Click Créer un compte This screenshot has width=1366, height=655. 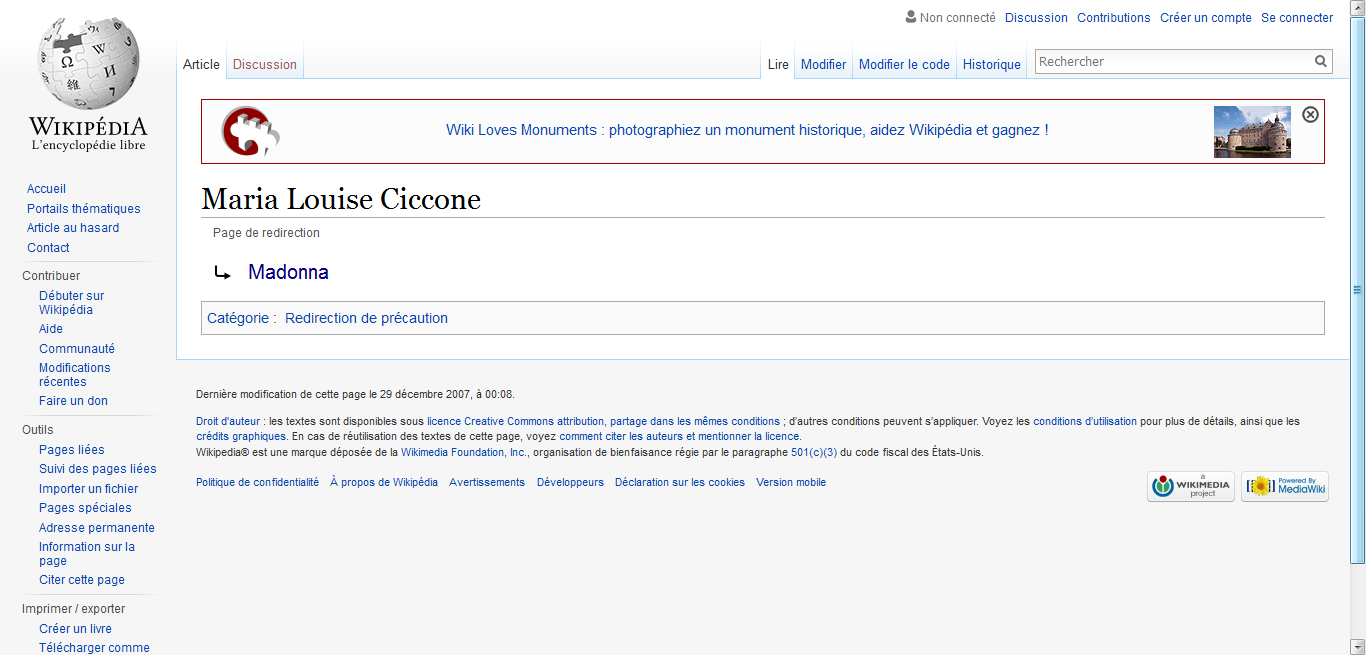click(x=1206, y=17)
